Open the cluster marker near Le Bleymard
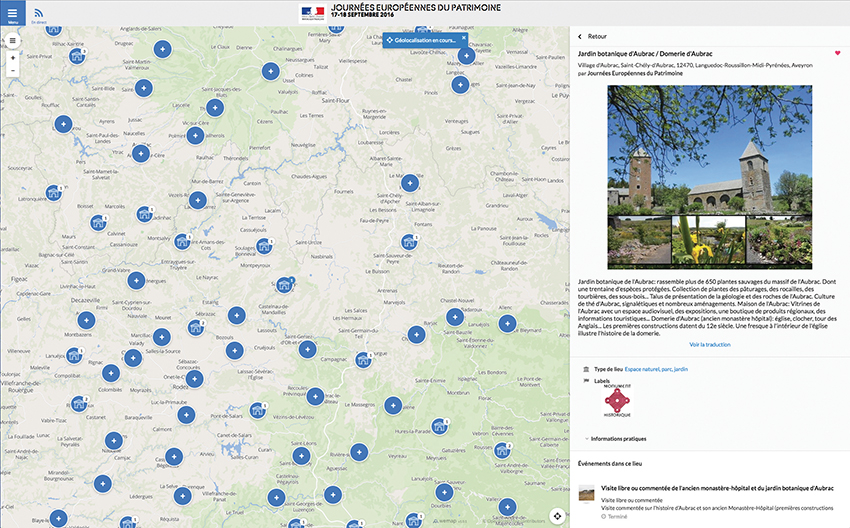The width and height of the screenshot is (850, 528). point(507,324)
